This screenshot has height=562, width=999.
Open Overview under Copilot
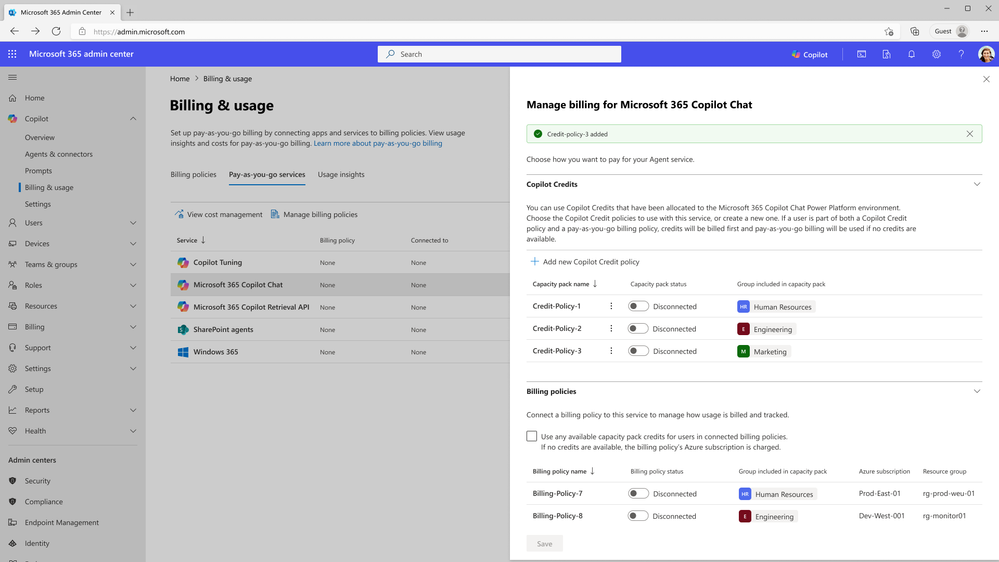[x=40, y=138]
